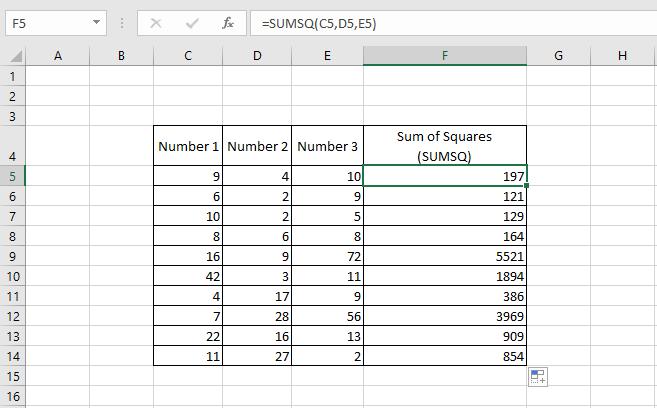Select the cell containing 17

(x=257, y=296)
